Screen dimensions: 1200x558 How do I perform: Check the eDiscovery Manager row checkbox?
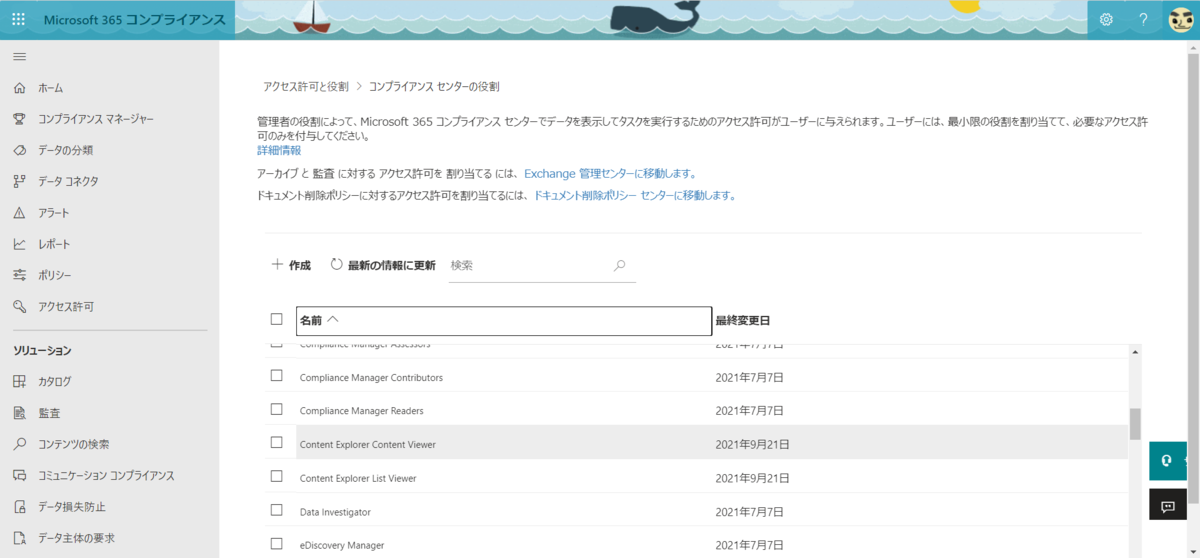click(277, 544)
